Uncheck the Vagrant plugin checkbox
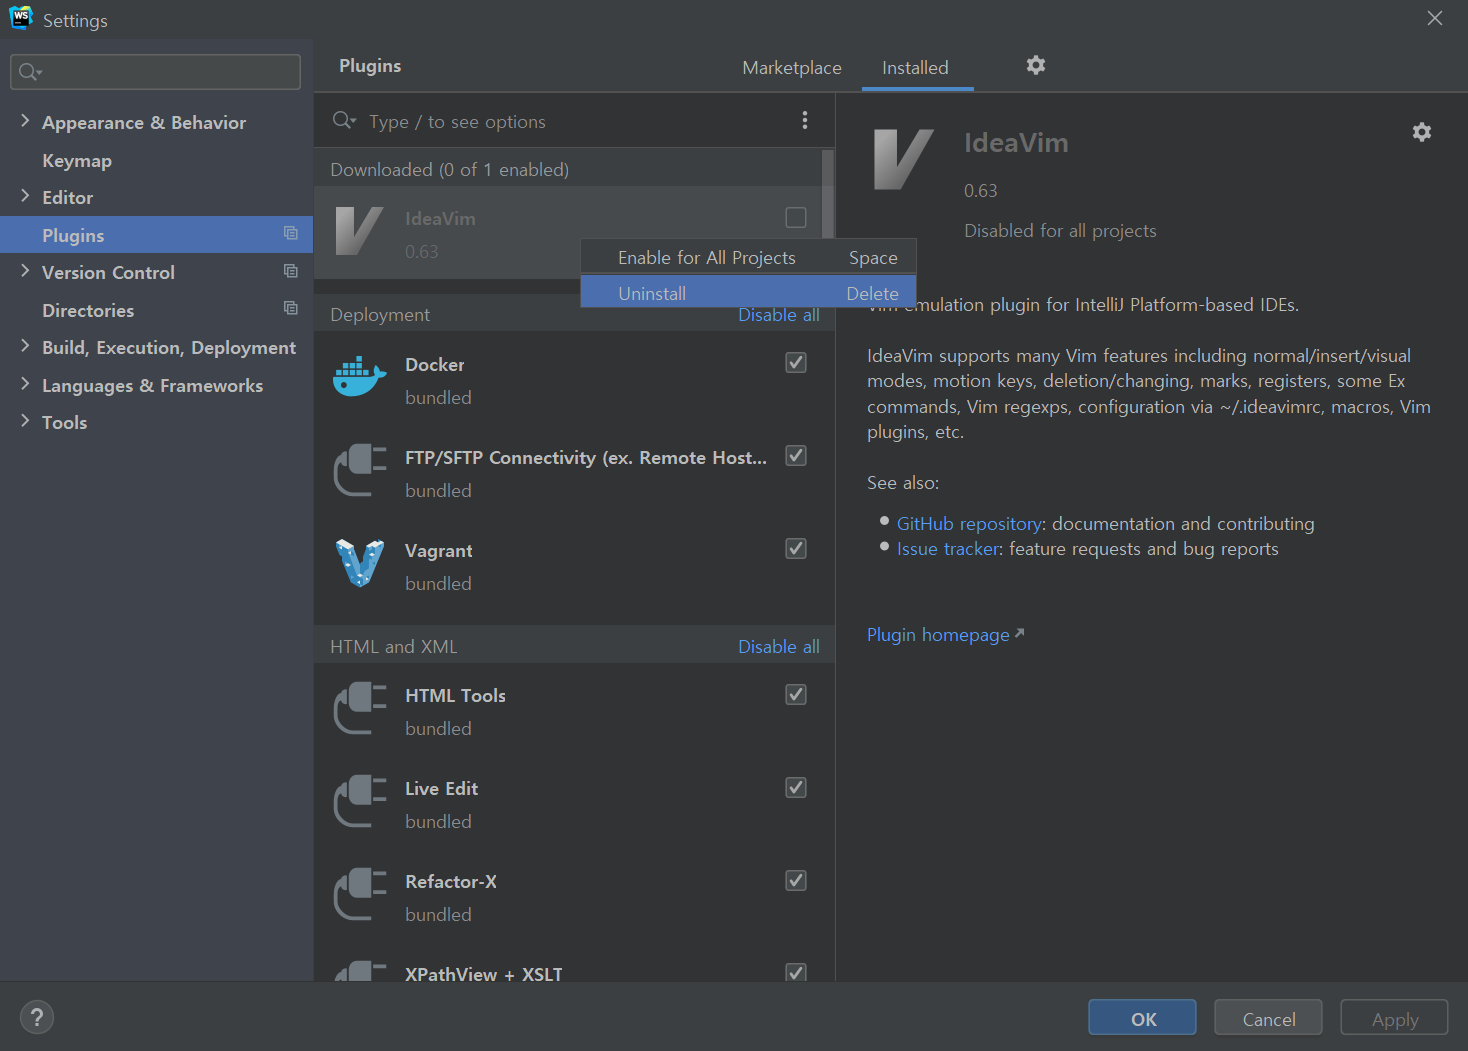The width and height of the screenshot is (1468, 1051). click(x=796, y=548)
